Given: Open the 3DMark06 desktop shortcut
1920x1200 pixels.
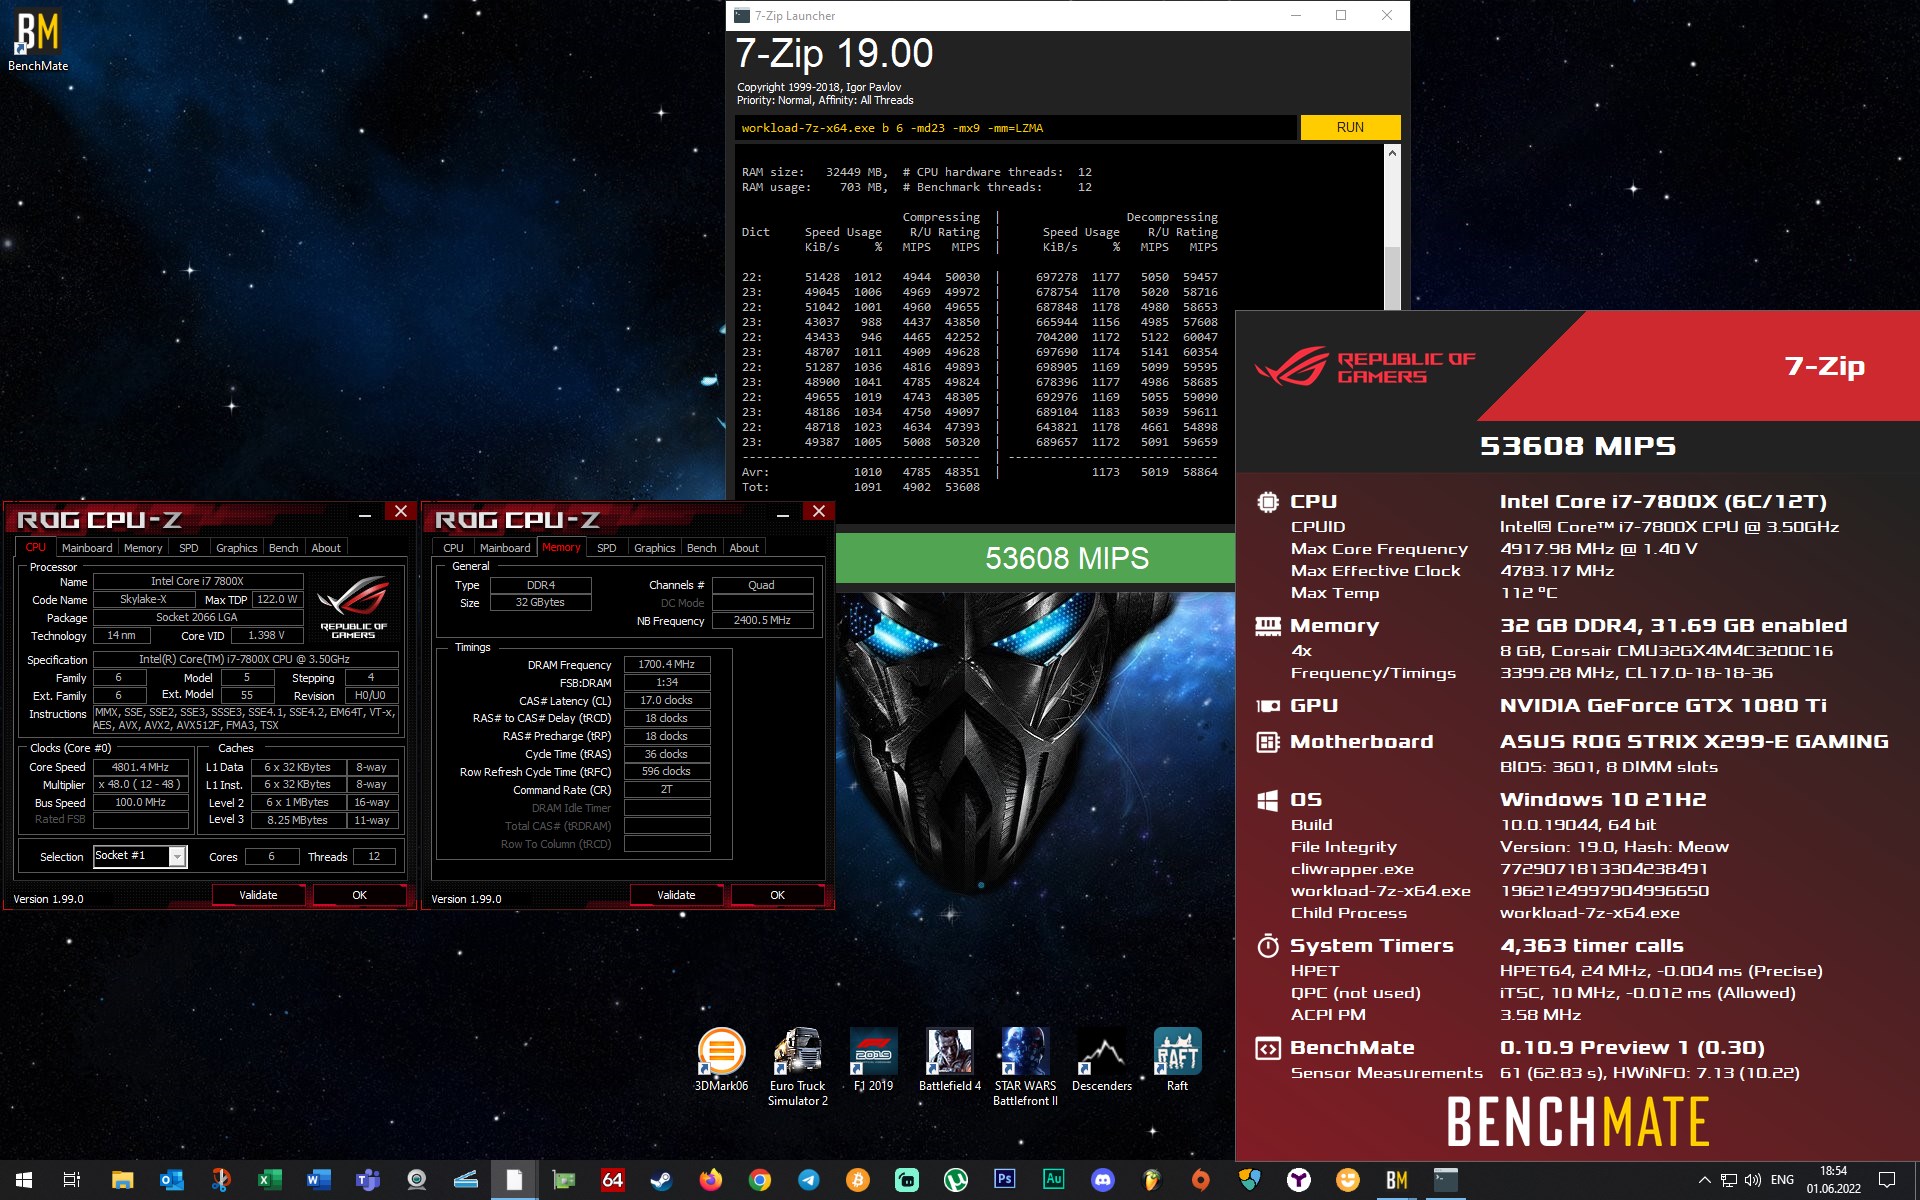Looking at the screenshot, I should (721, 1060).
